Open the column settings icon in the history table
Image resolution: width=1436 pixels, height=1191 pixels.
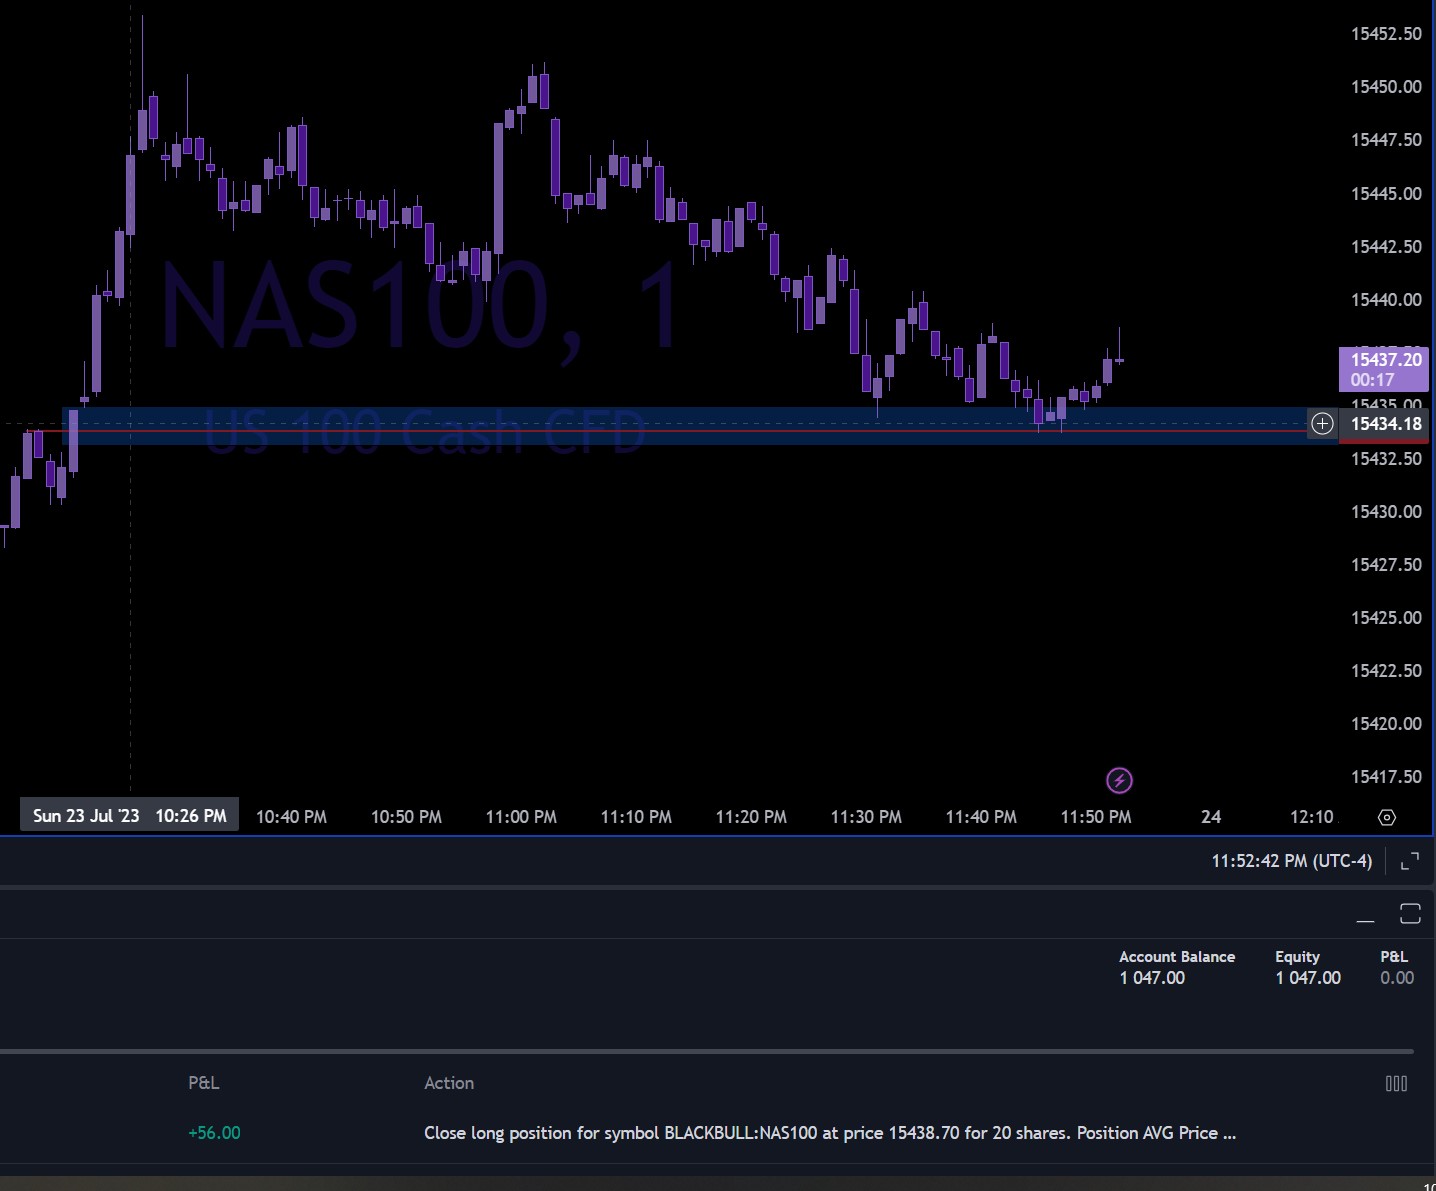[1396, 1083]
